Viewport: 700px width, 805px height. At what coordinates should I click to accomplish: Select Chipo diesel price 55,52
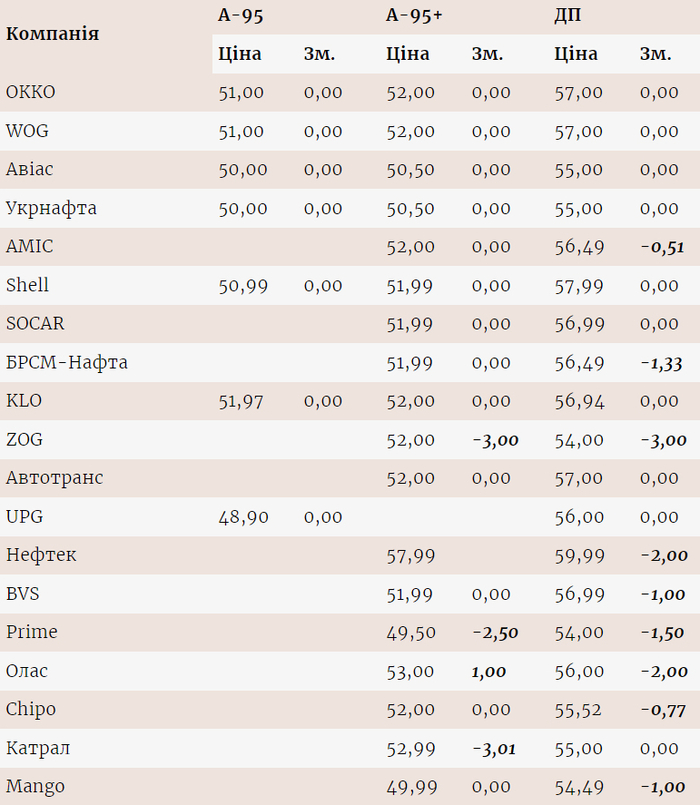[578, 710]
